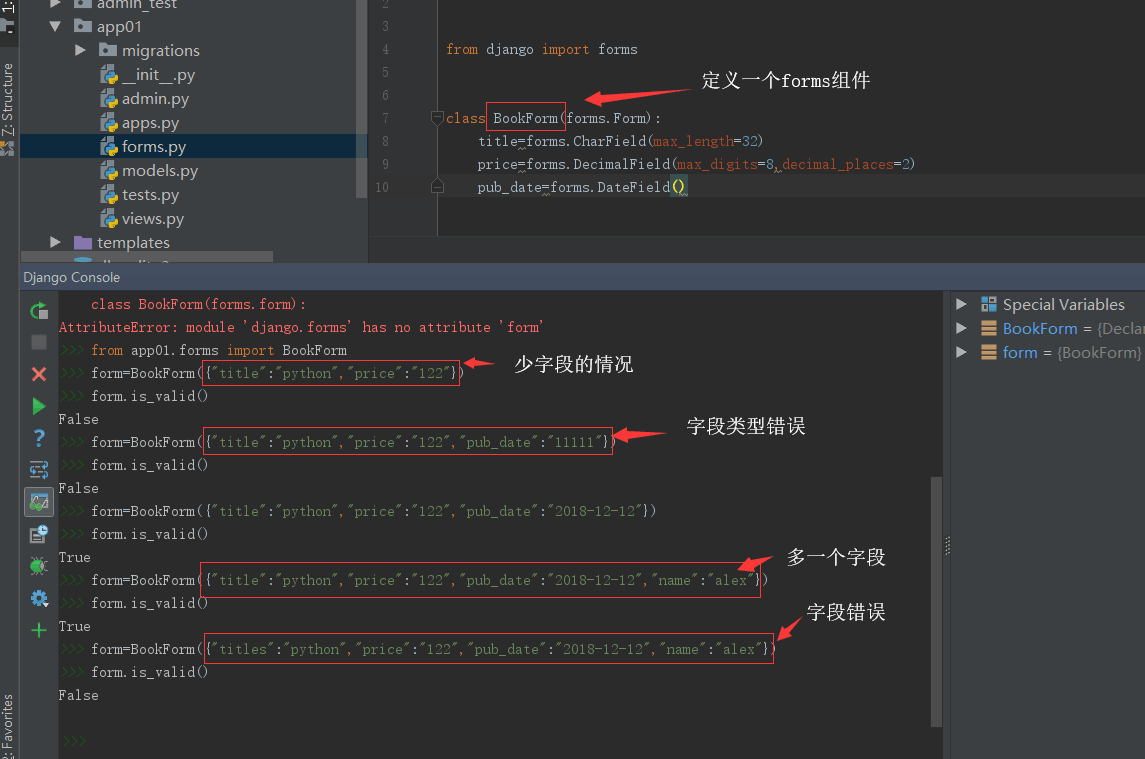Execute current command with the green play icon
Image resolution: width=1145 pixels, height=759 pixels.
(x=38, y=406)
